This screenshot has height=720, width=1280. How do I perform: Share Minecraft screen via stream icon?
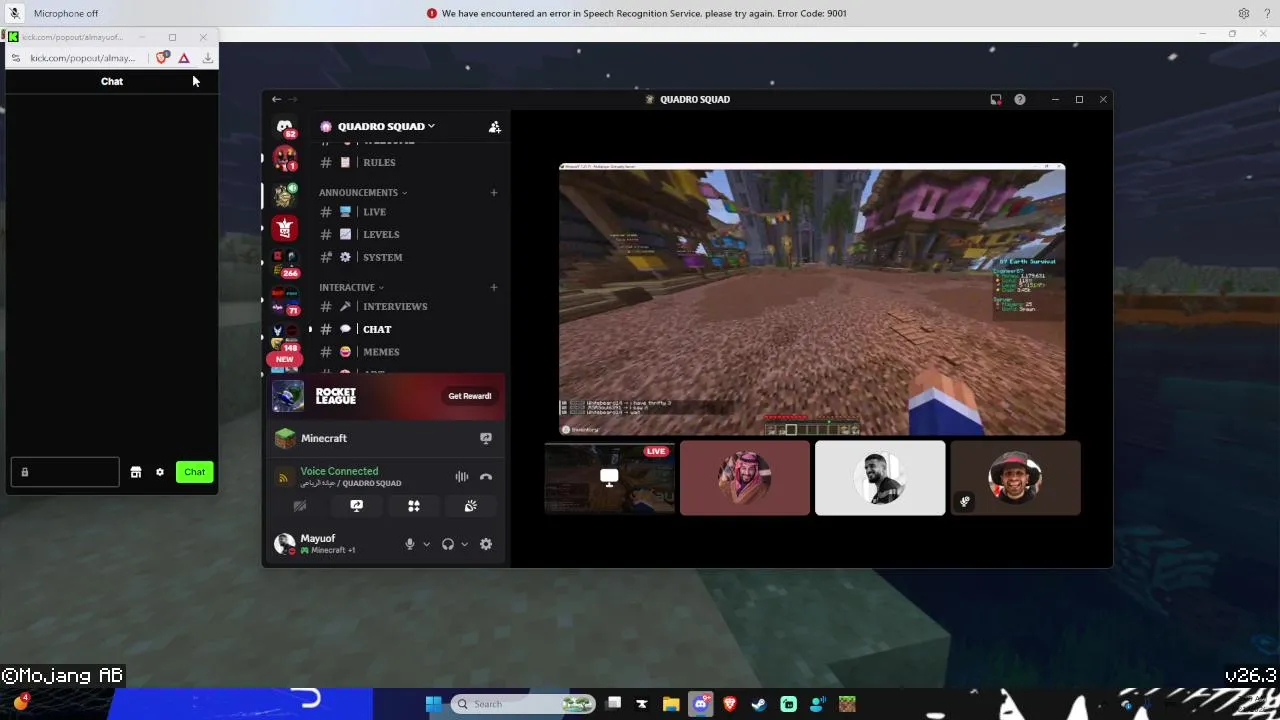click(x=486, y=438)
